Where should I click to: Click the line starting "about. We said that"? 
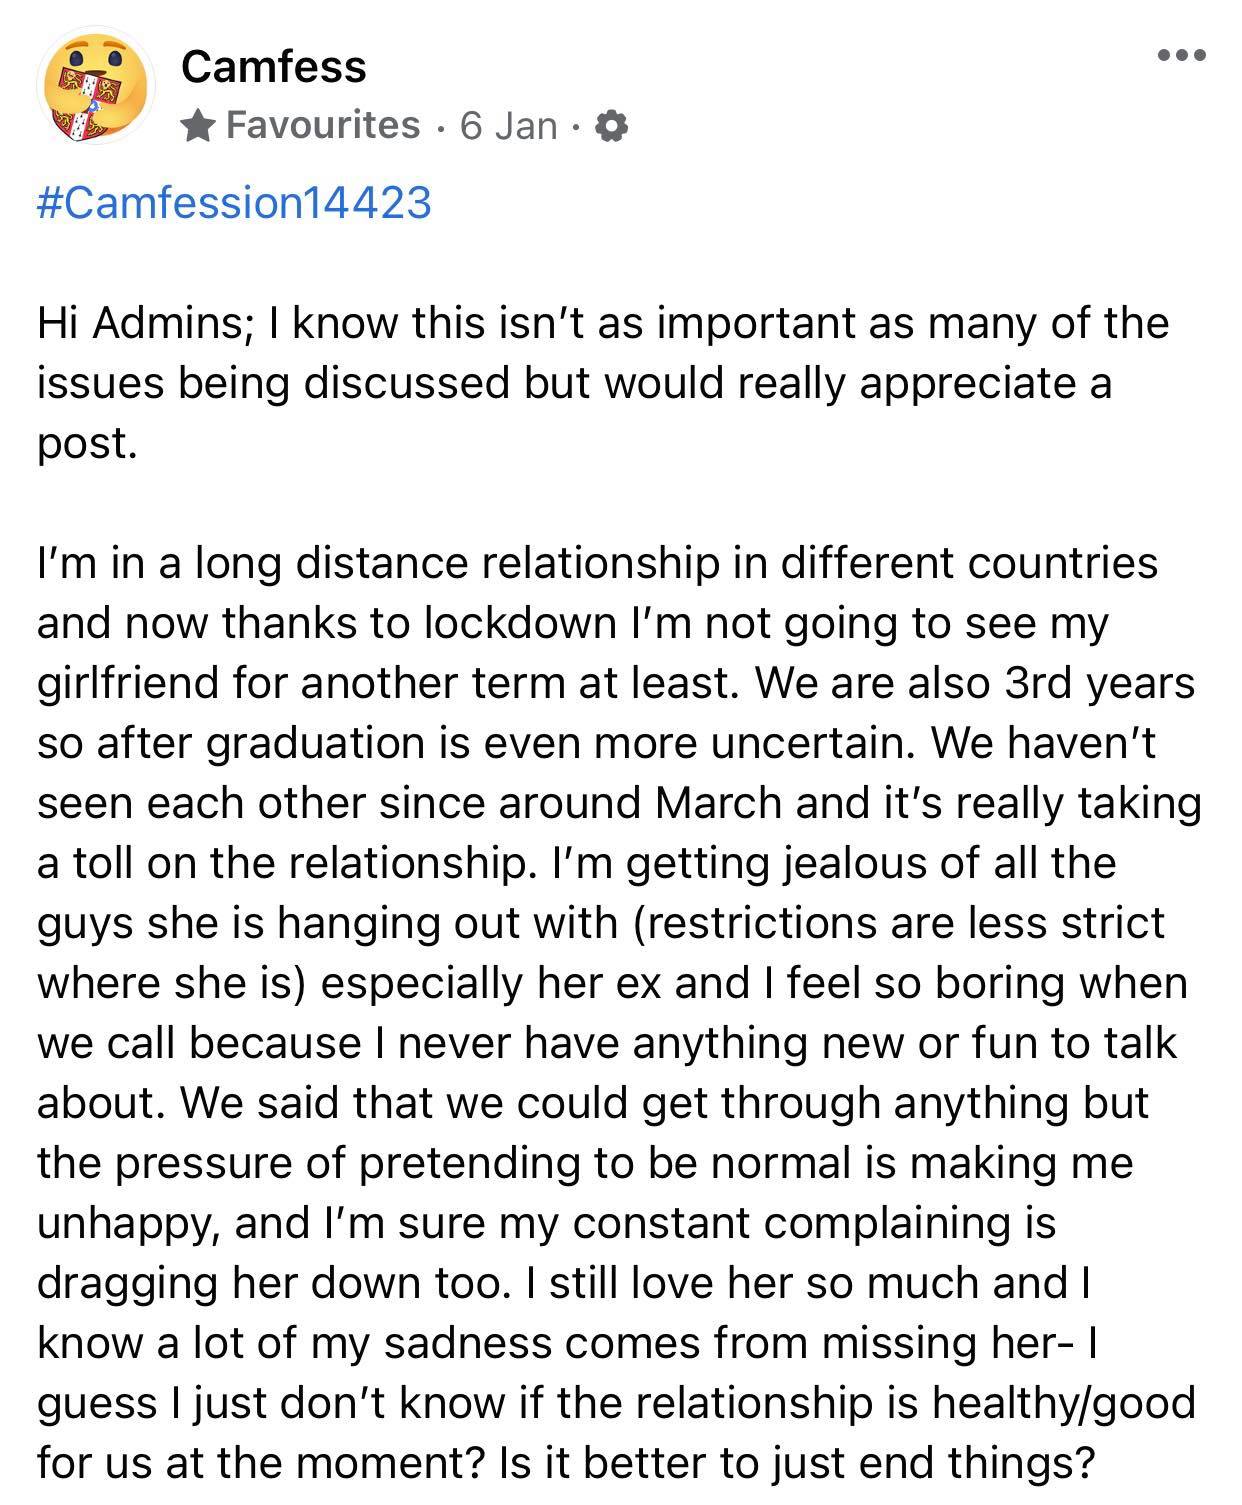(x=593, y=1103)
